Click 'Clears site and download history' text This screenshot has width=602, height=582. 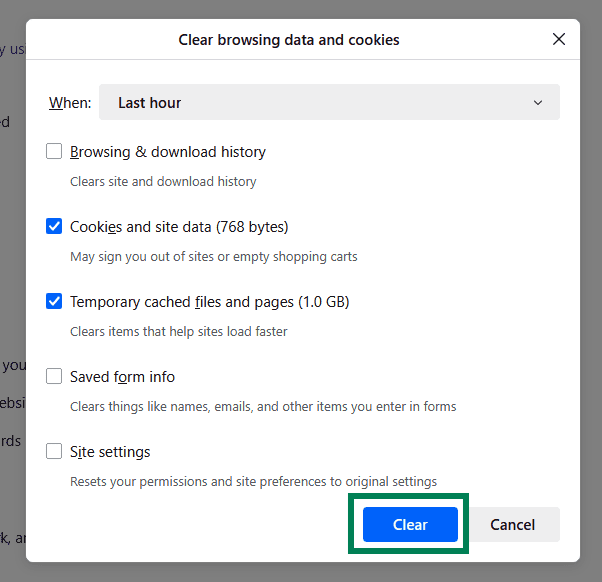(163, 182)
